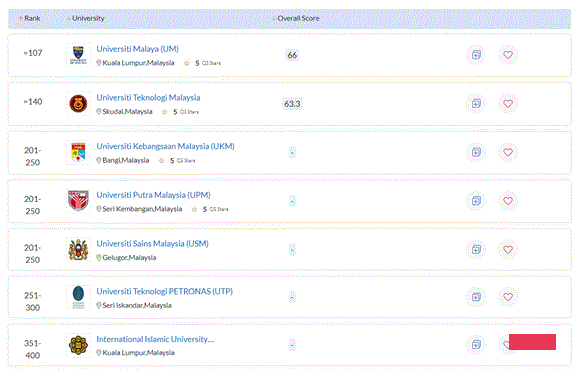Click QS Stars badge for UPM
The height and width of the screenshot is (370, 576).
point(210,209)
